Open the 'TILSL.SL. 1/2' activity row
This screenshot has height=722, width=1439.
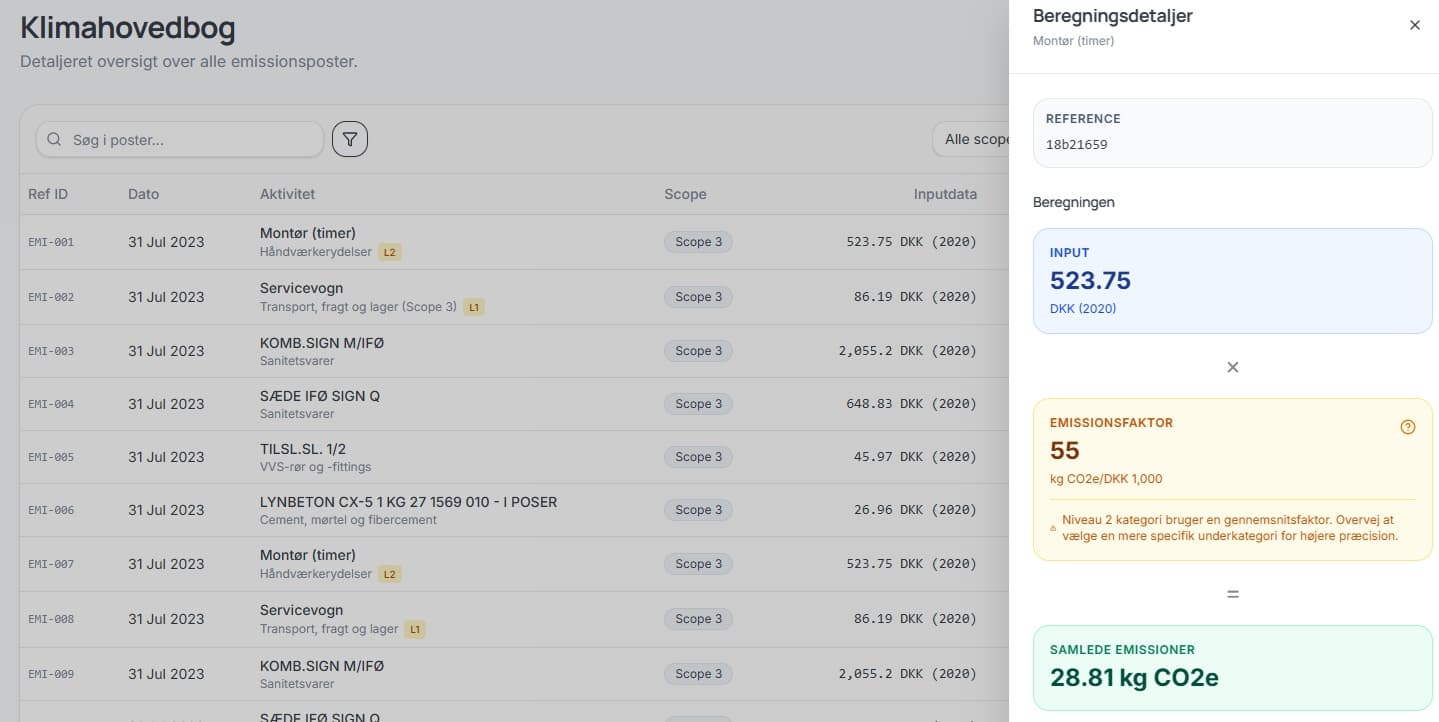tap(303, 449)
